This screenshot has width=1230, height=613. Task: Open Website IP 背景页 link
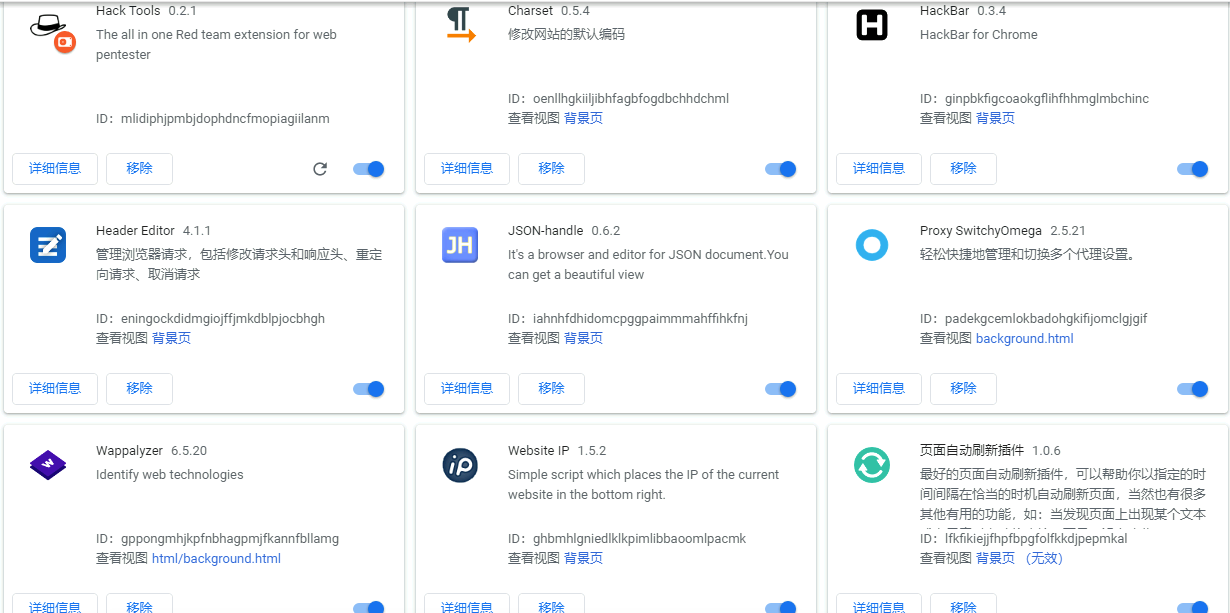[x=583, y=558]
